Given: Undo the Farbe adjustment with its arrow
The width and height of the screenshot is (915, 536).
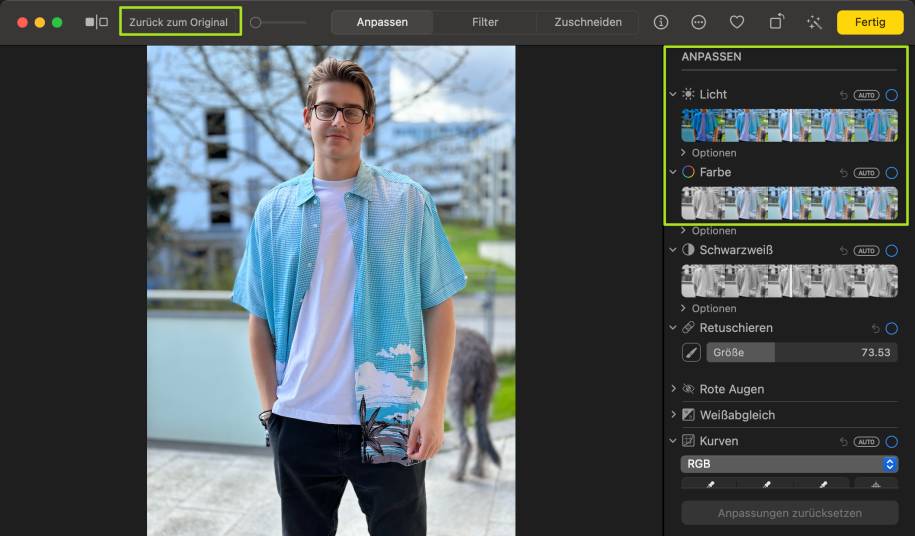Looking at the screenshot, I should pyautogui.click(x=843, y=173).
